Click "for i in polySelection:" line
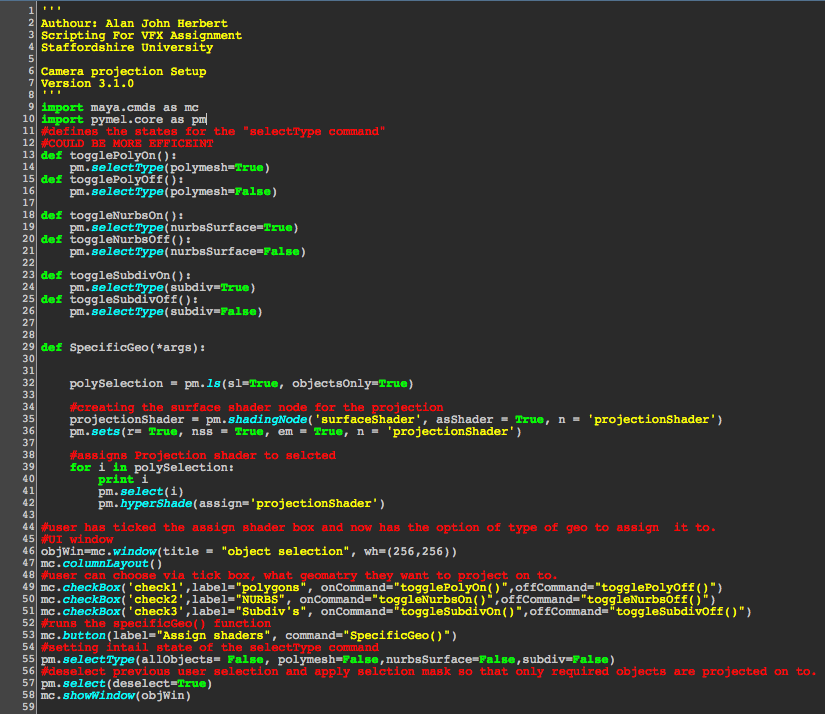This screenshot has width=825, height=714. point(152,467)
